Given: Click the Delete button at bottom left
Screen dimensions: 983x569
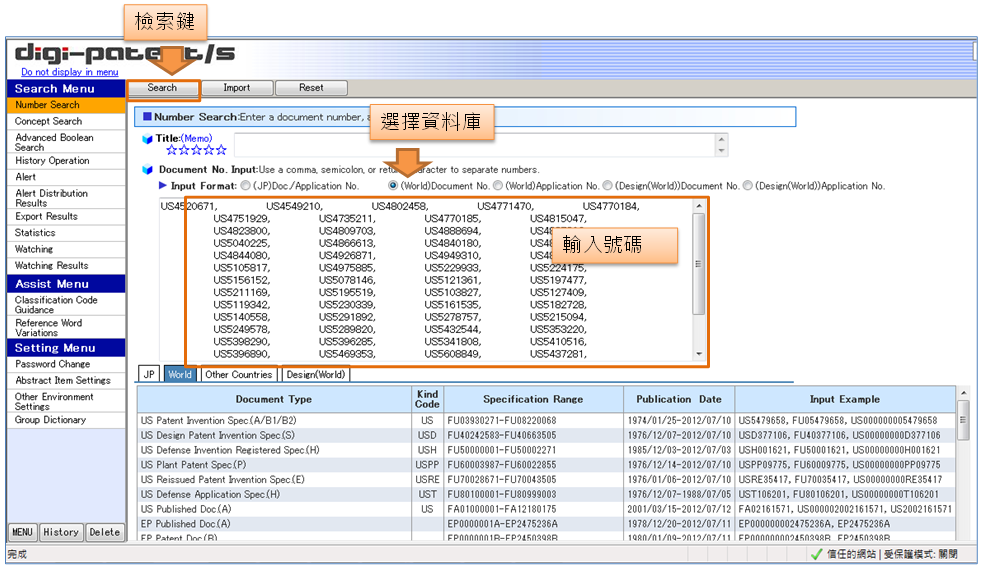Looking at the screenshot, I should click(x=105, y=533).
